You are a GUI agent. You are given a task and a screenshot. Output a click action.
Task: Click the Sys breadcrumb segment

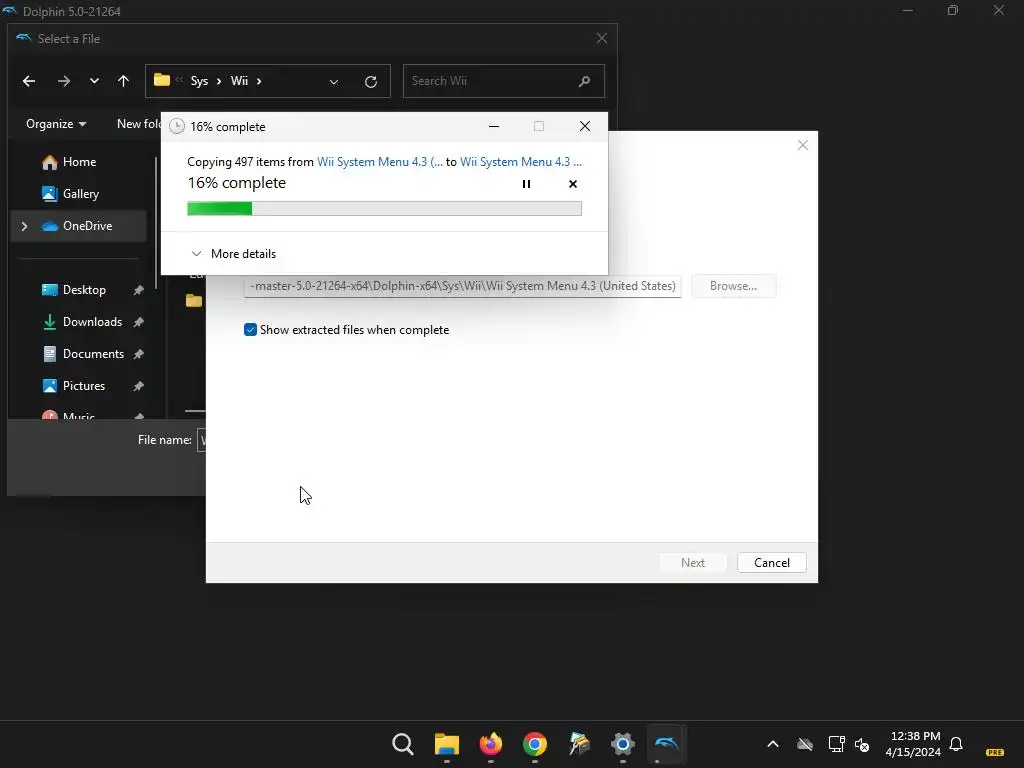pos(199,81)
